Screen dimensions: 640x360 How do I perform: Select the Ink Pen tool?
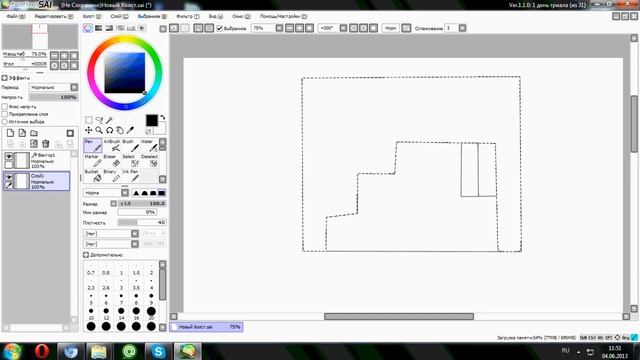pyautogui.click(x=130, y=176)
